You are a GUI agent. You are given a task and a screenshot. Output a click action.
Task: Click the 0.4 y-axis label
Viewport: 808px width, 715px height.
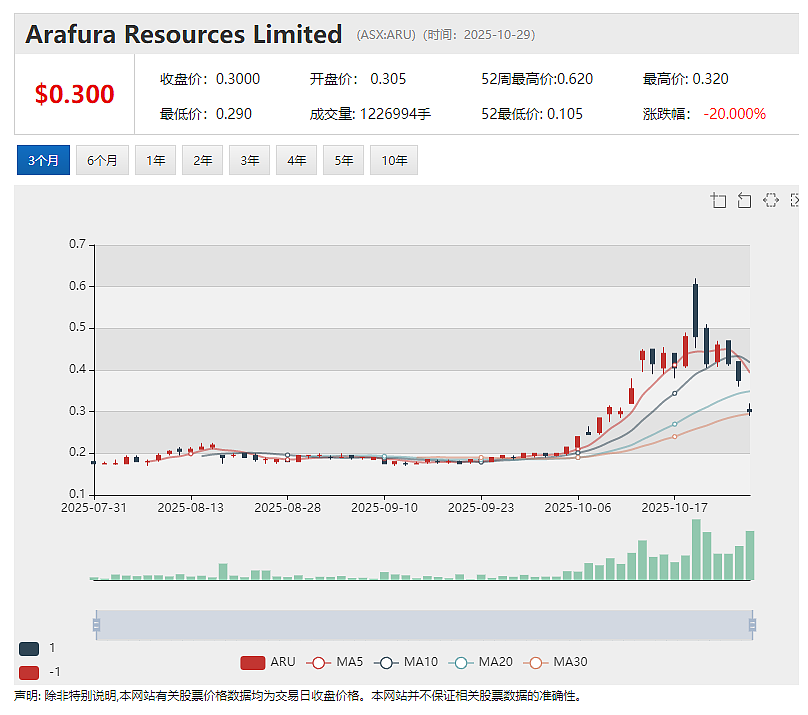tap(77, 369)
